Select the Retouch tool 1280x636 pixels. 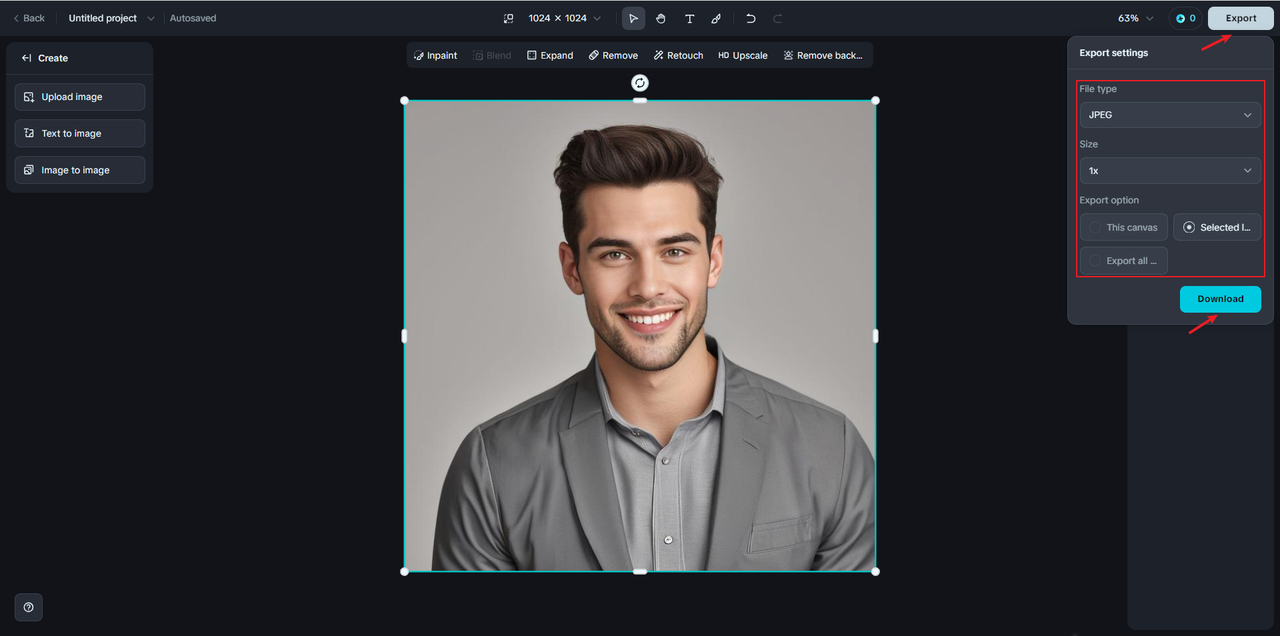click(678, 55)
